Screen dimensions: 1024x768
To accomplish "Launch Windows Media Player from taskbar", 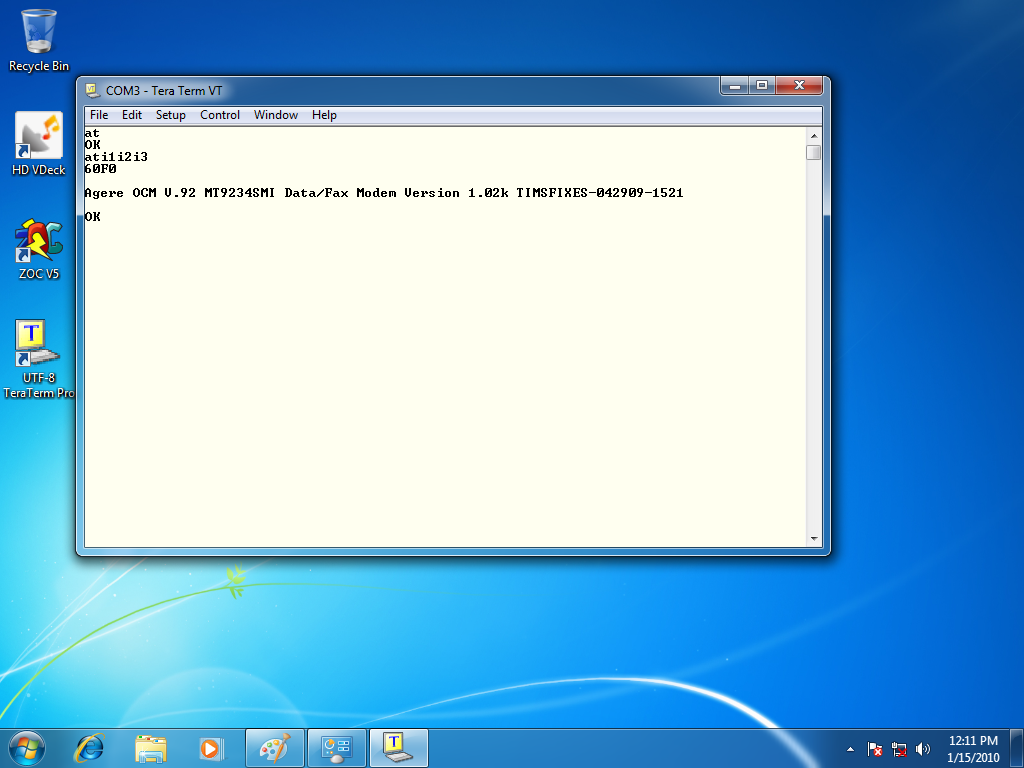I will pos(211,747).
